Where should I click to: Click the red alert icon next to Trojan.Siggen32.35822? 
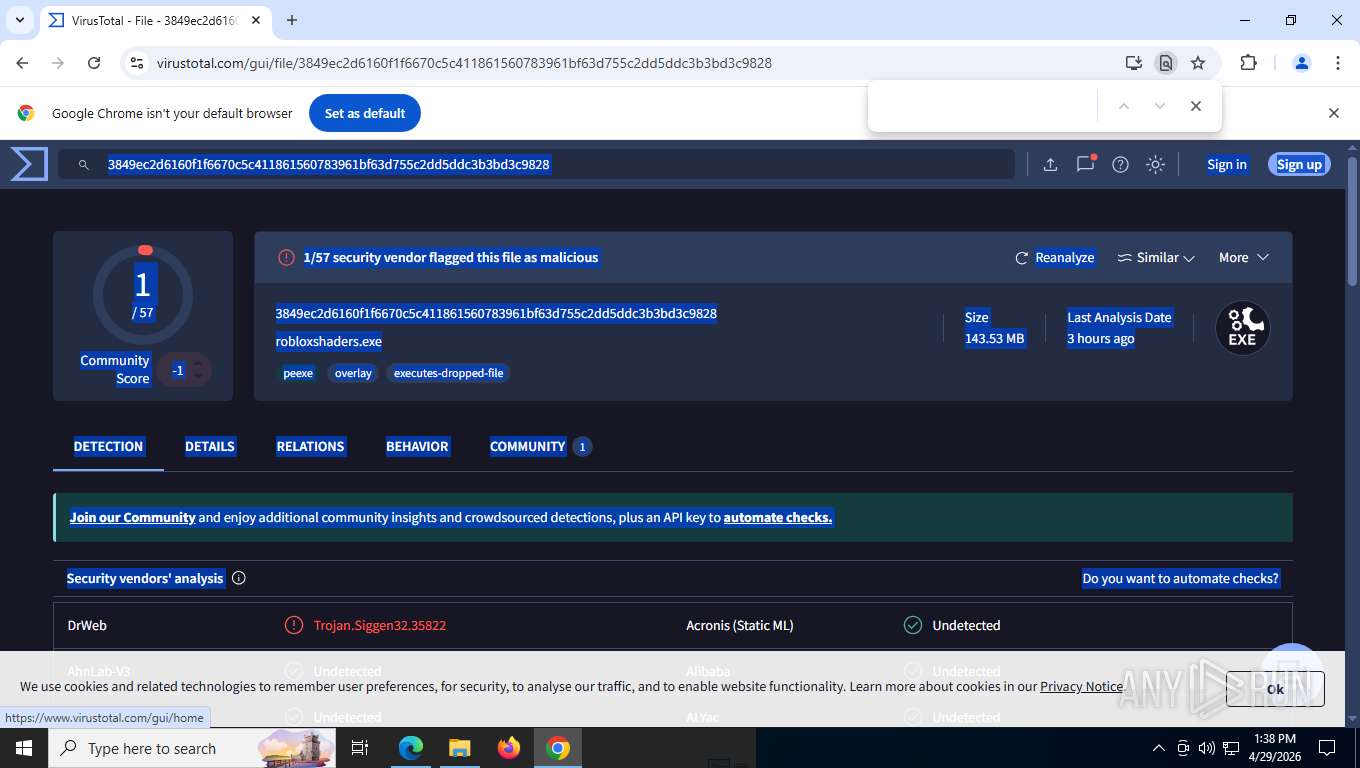[x=293, y=625]
